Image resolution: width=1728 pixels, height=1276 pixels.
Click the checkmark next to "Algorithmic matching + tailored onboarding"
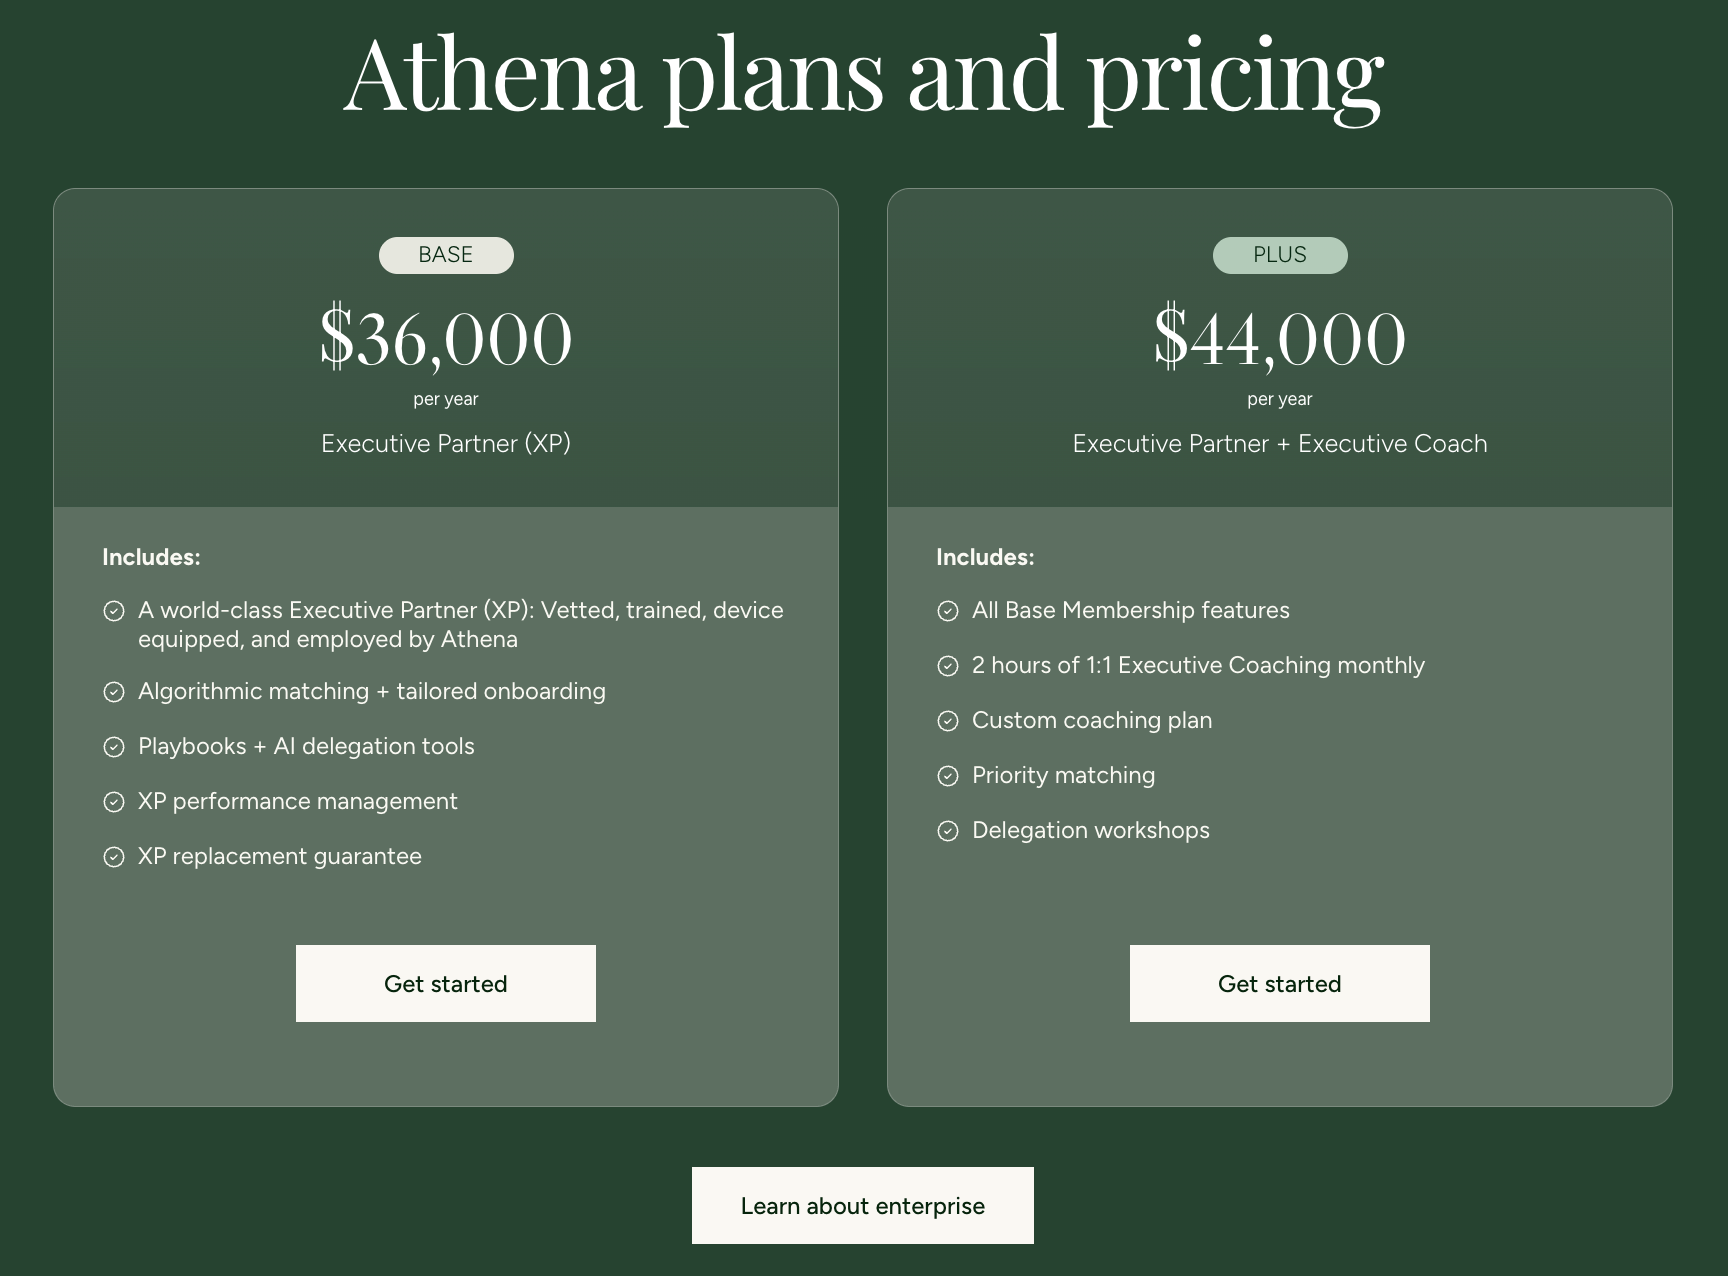(113, 691)
